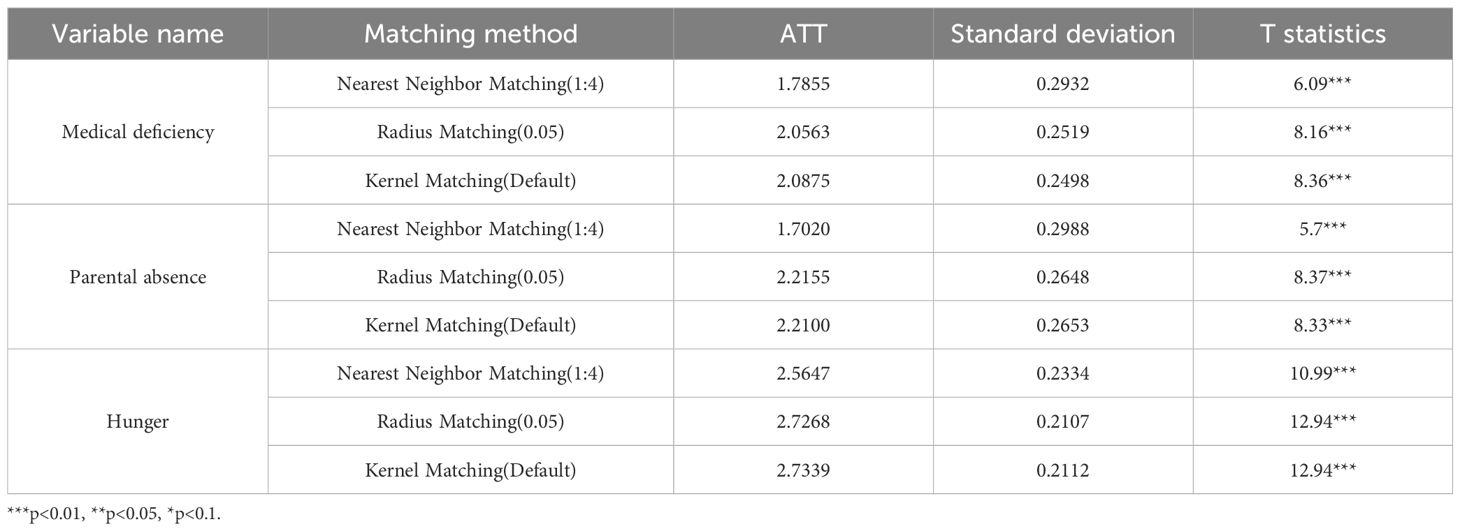
Task: Click the Hunger row label
Action: [136, 422]
